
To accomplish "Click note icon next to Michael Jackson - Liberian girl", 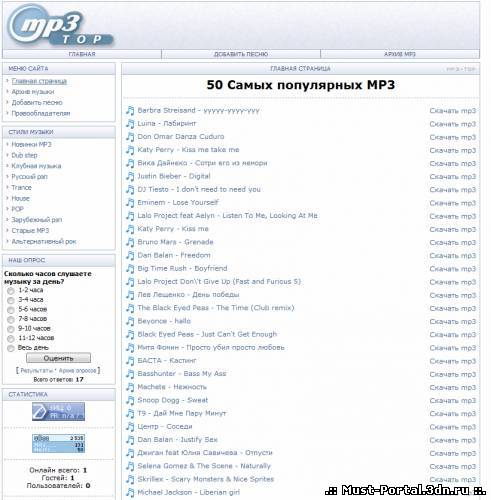I will click(130, 492).
